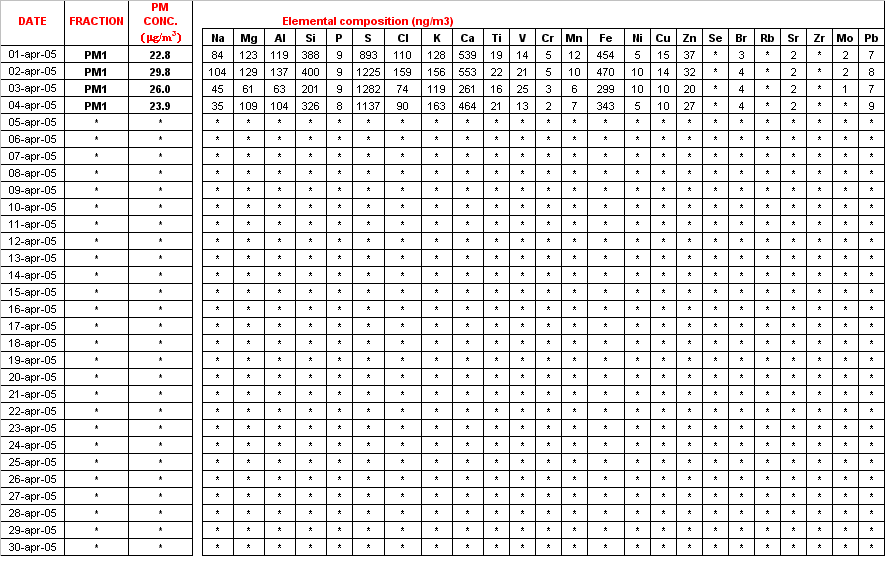Click potassium value 163

click(x=436, y=106)
